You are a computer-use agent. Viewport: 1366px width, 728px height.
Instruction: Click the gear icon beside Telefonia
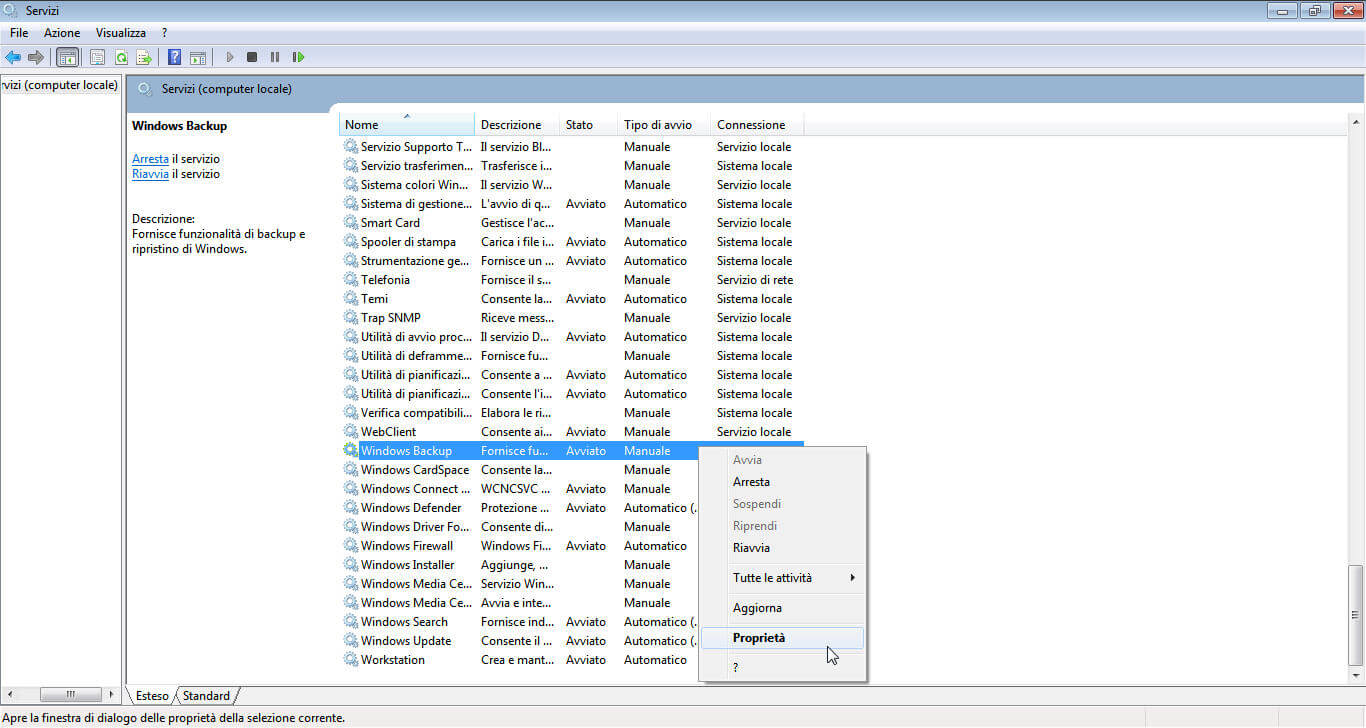coord(351,280)
